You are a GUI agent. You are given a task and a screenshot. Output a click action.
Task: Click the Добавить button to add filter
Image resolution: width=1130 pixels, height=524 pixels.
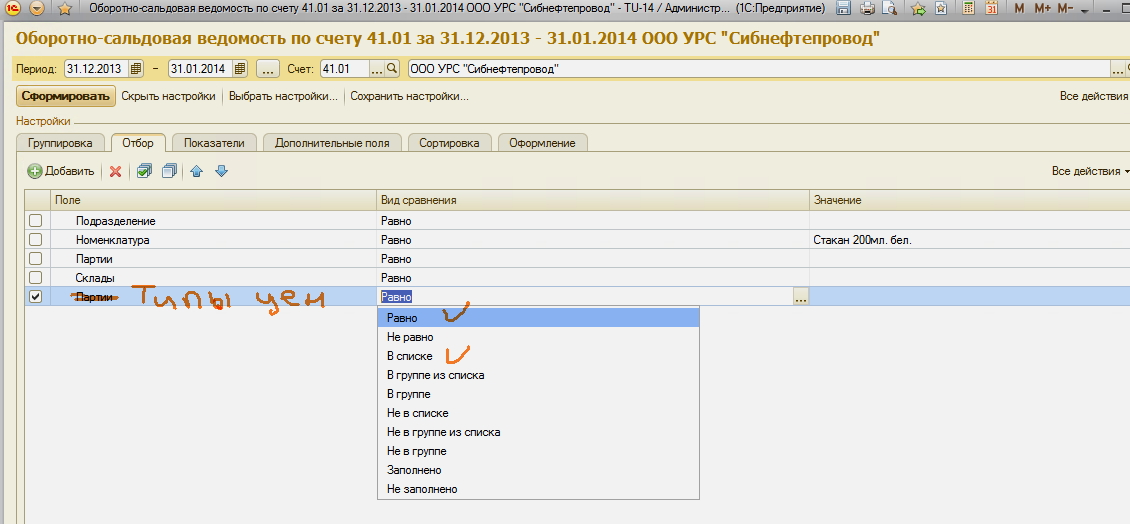point(61,171)
